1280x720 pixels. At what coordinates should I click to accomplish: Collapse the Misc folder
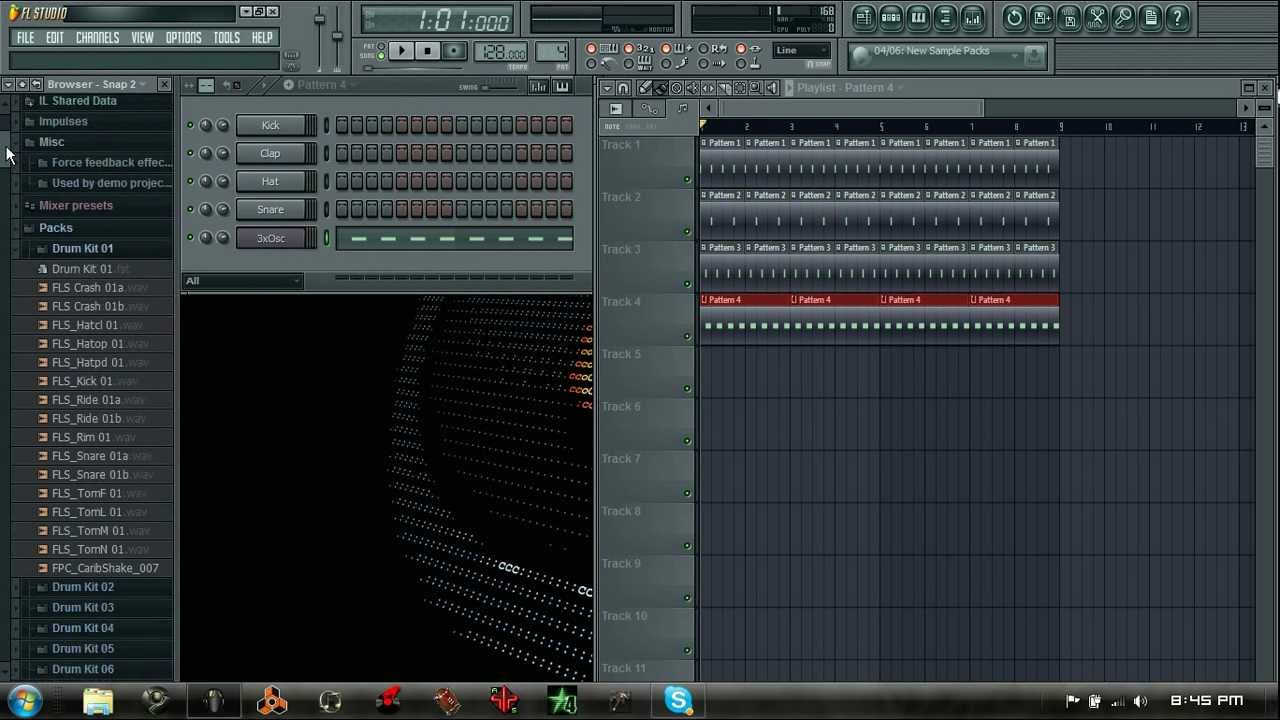pos(51,142)
